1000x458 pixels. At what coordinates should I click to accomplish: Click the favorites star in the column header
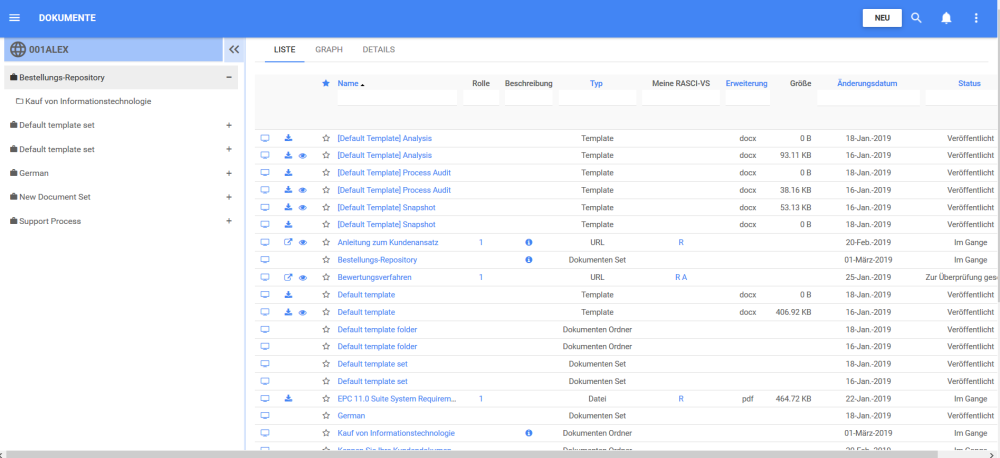pos(326,84)
